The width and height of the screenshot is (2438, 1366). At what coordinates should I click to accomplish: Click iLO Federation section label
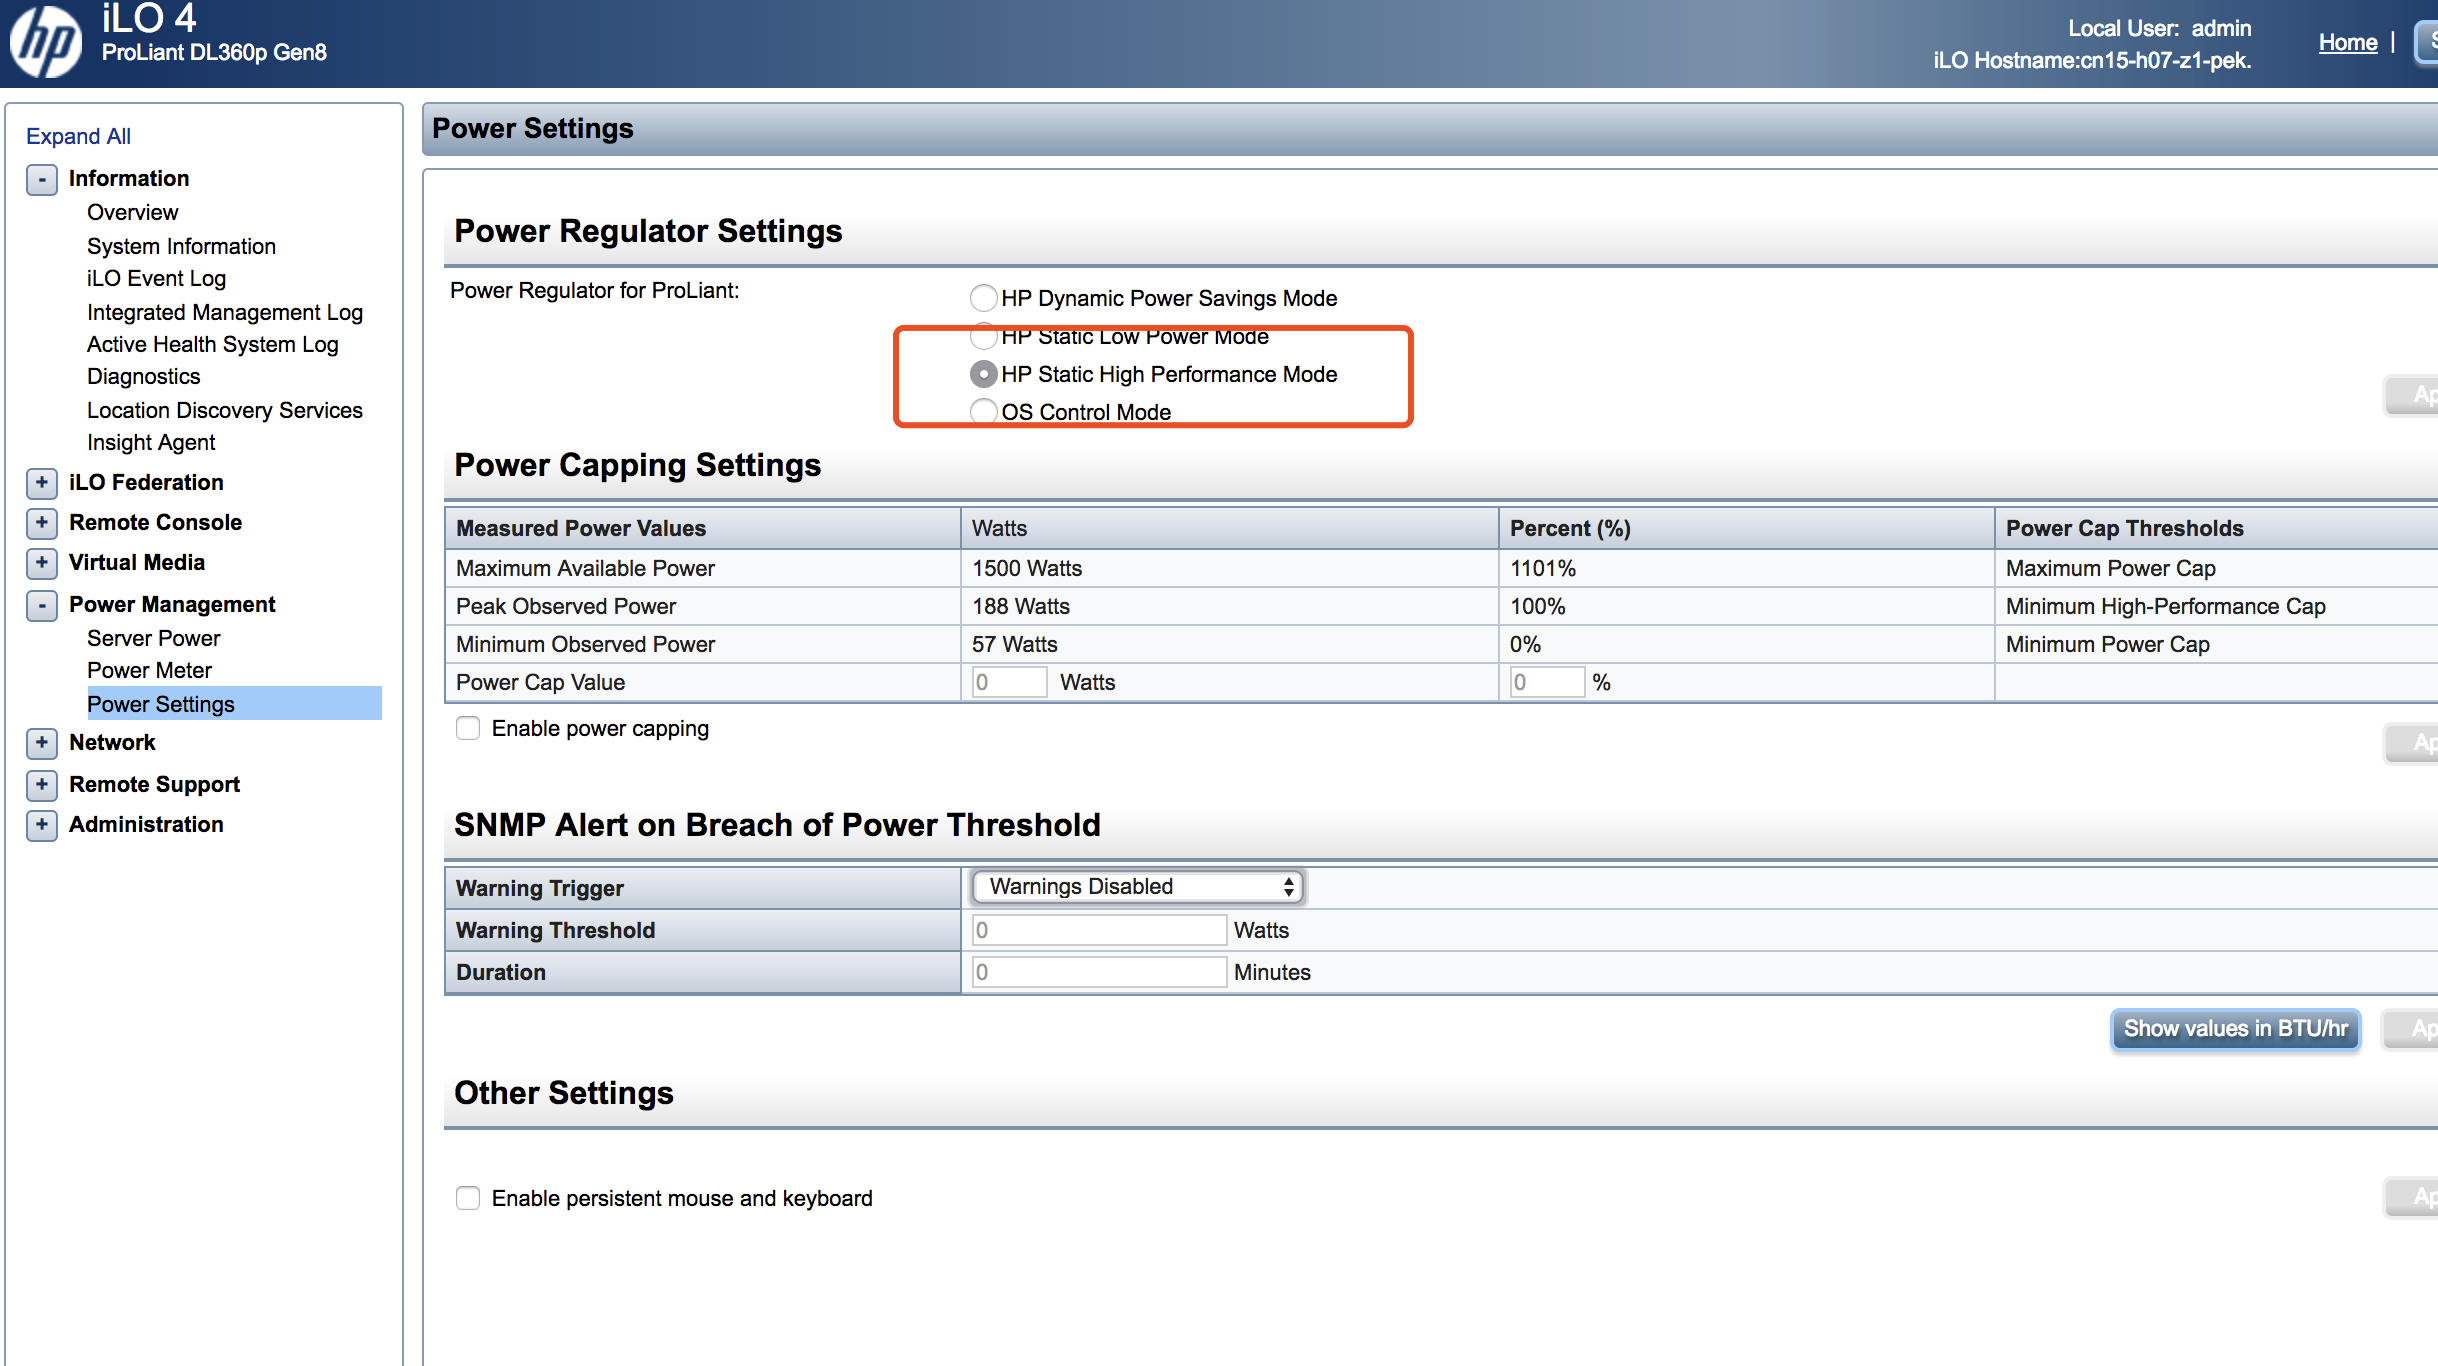coord(146,482)
